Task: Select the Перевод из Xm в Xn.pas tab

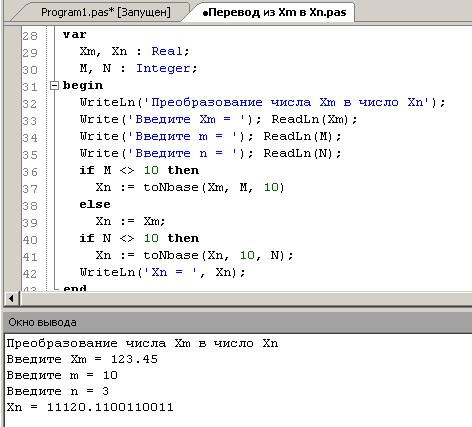Action: (274, 12)
